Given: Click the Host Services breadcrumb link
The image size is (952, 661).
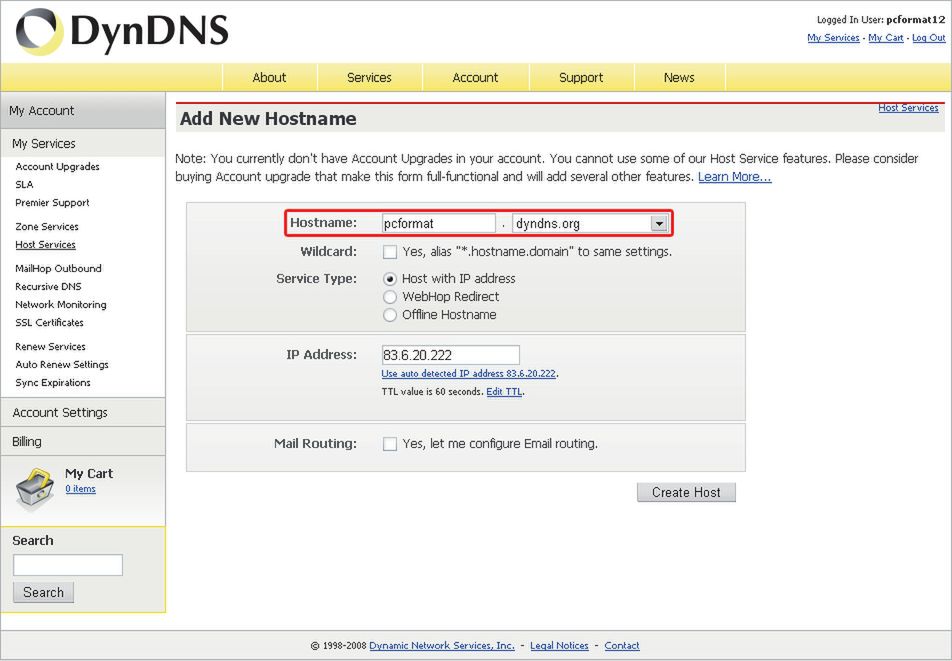Looking at the screenshot, I should click(x=908, y=107).
